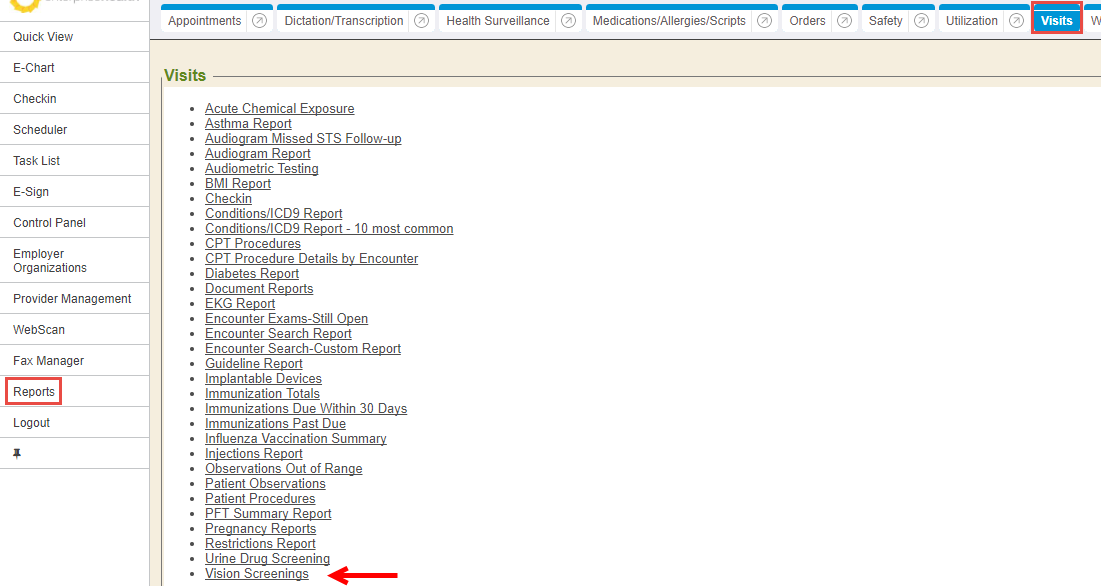Click pop-out icon beside Dictation/Transcription tab
Image resolution: width=1101 pixels, height=586 pixels.
pos(422,21)
